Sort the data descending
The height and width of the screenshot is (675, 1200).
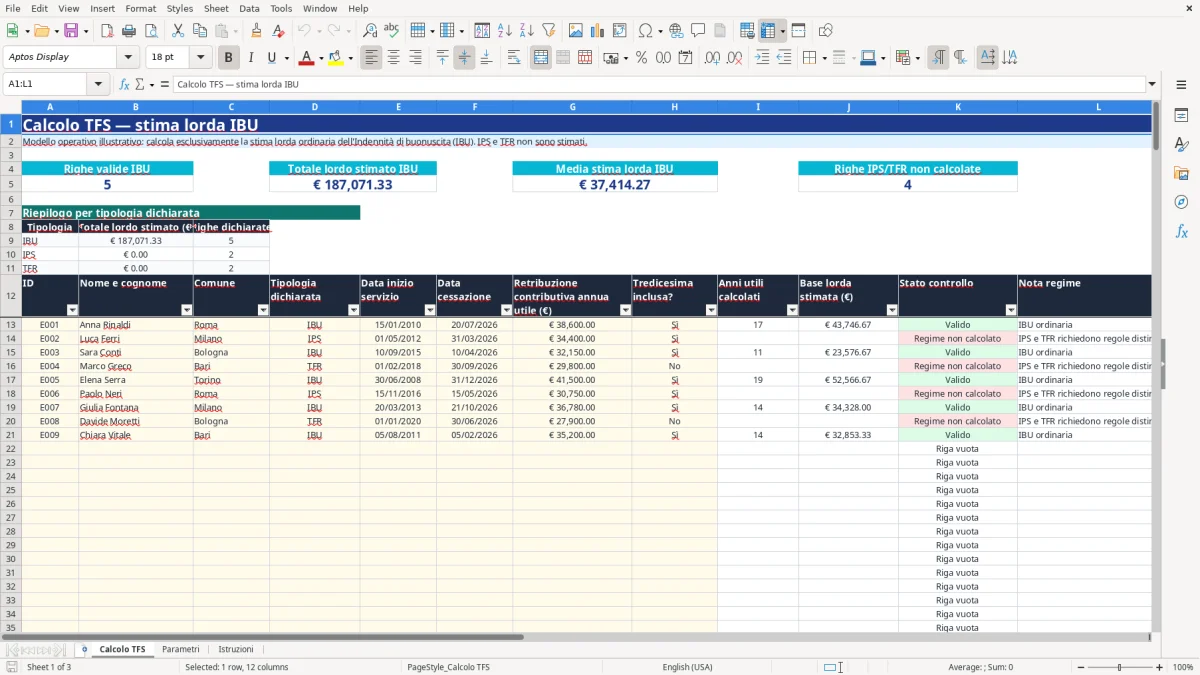point(527,31)
